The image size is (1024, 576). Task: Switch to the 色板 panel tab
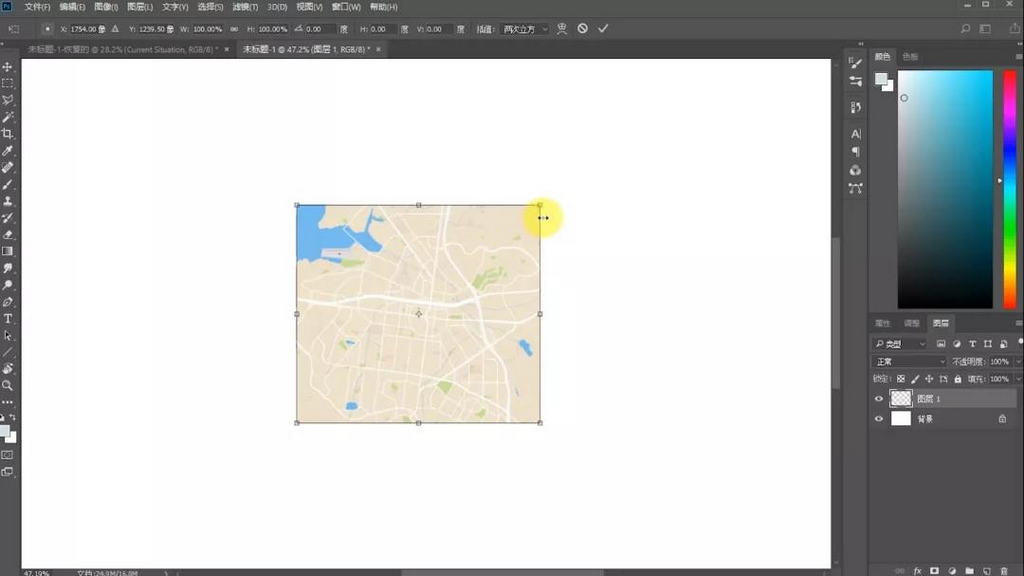click(910, 57)
